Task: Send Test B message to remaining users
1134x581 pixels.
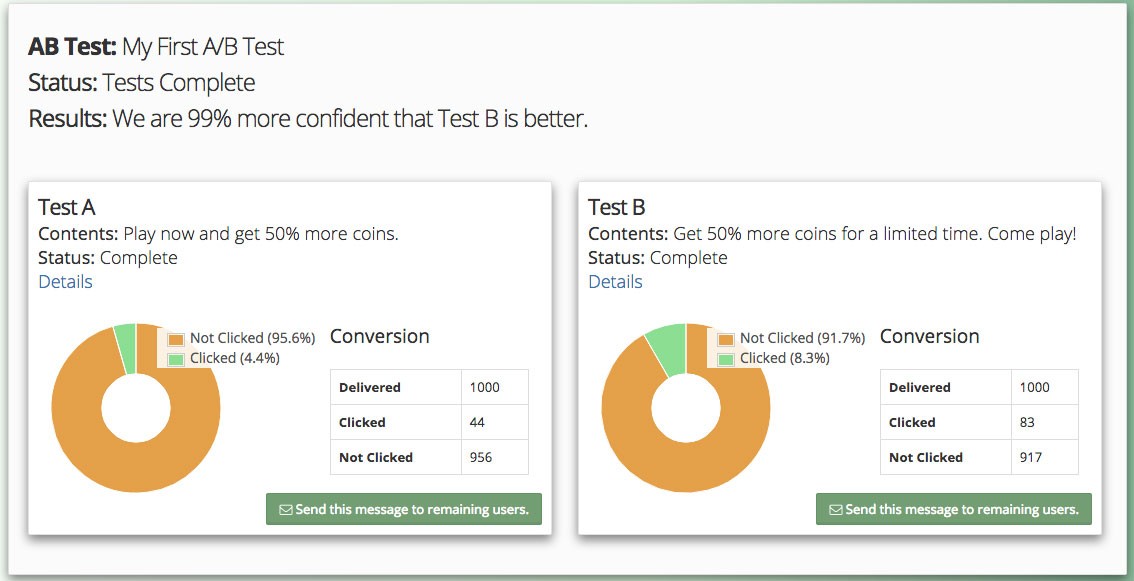Action: pyautogui.click(x=953, y=509)
